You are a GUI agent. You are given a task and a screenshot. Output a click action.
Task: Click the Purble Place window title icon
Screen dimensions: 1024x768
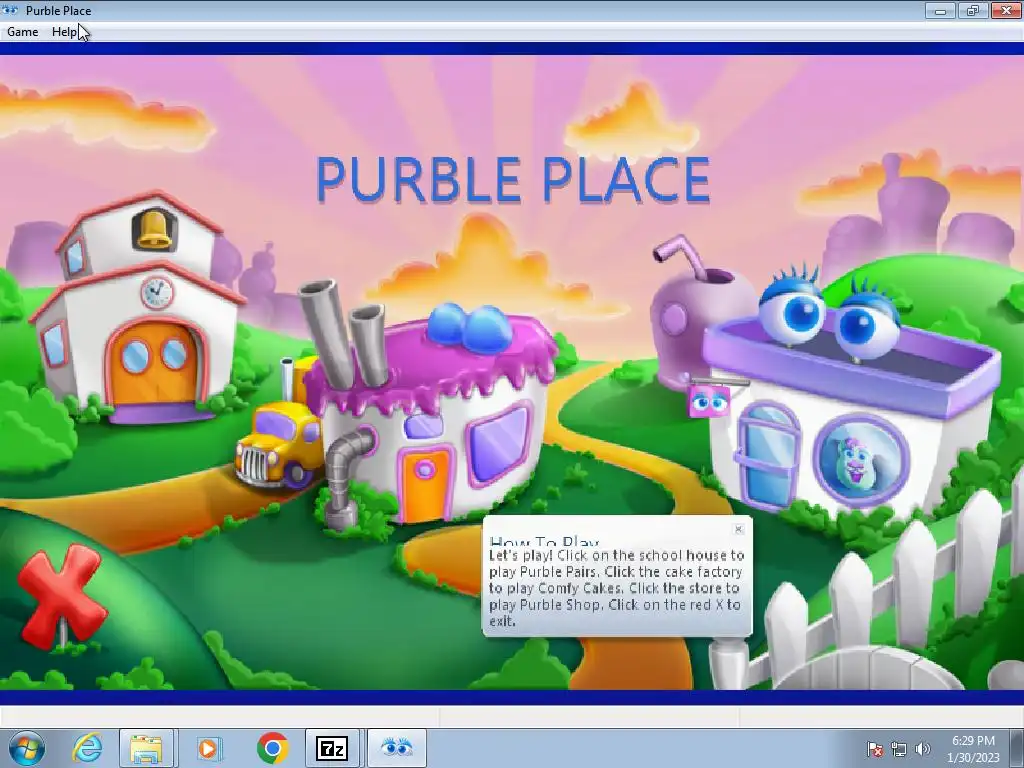point(10,10)
